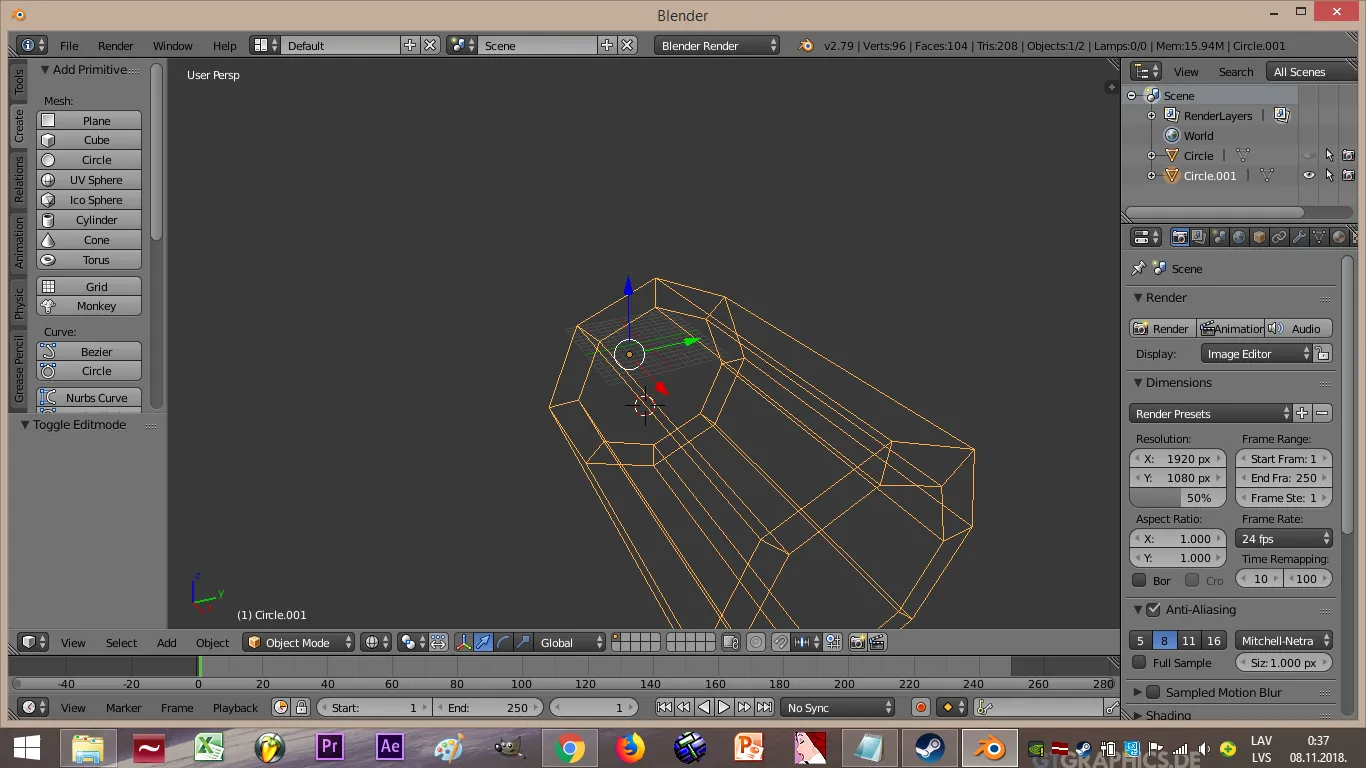Image resolution: width=1366 pixels, height=768 pixels.
Task: Disable the Anti-Aliasing checkbox
Action: point(1153,609)
